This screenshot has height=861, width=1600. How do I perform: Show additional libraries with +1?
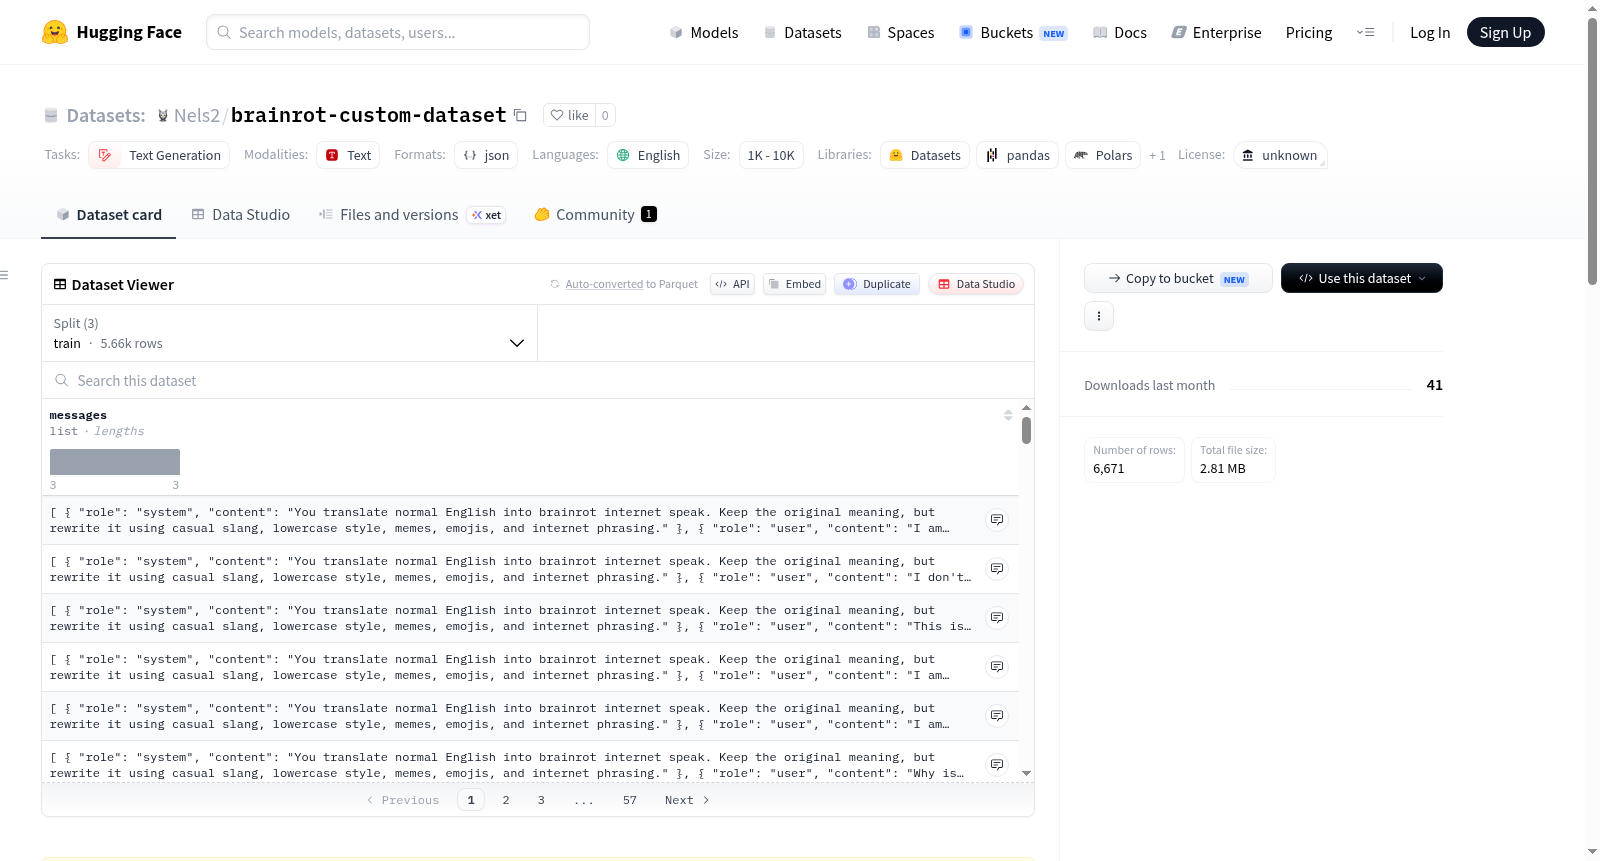click(x=1157, y=156)
